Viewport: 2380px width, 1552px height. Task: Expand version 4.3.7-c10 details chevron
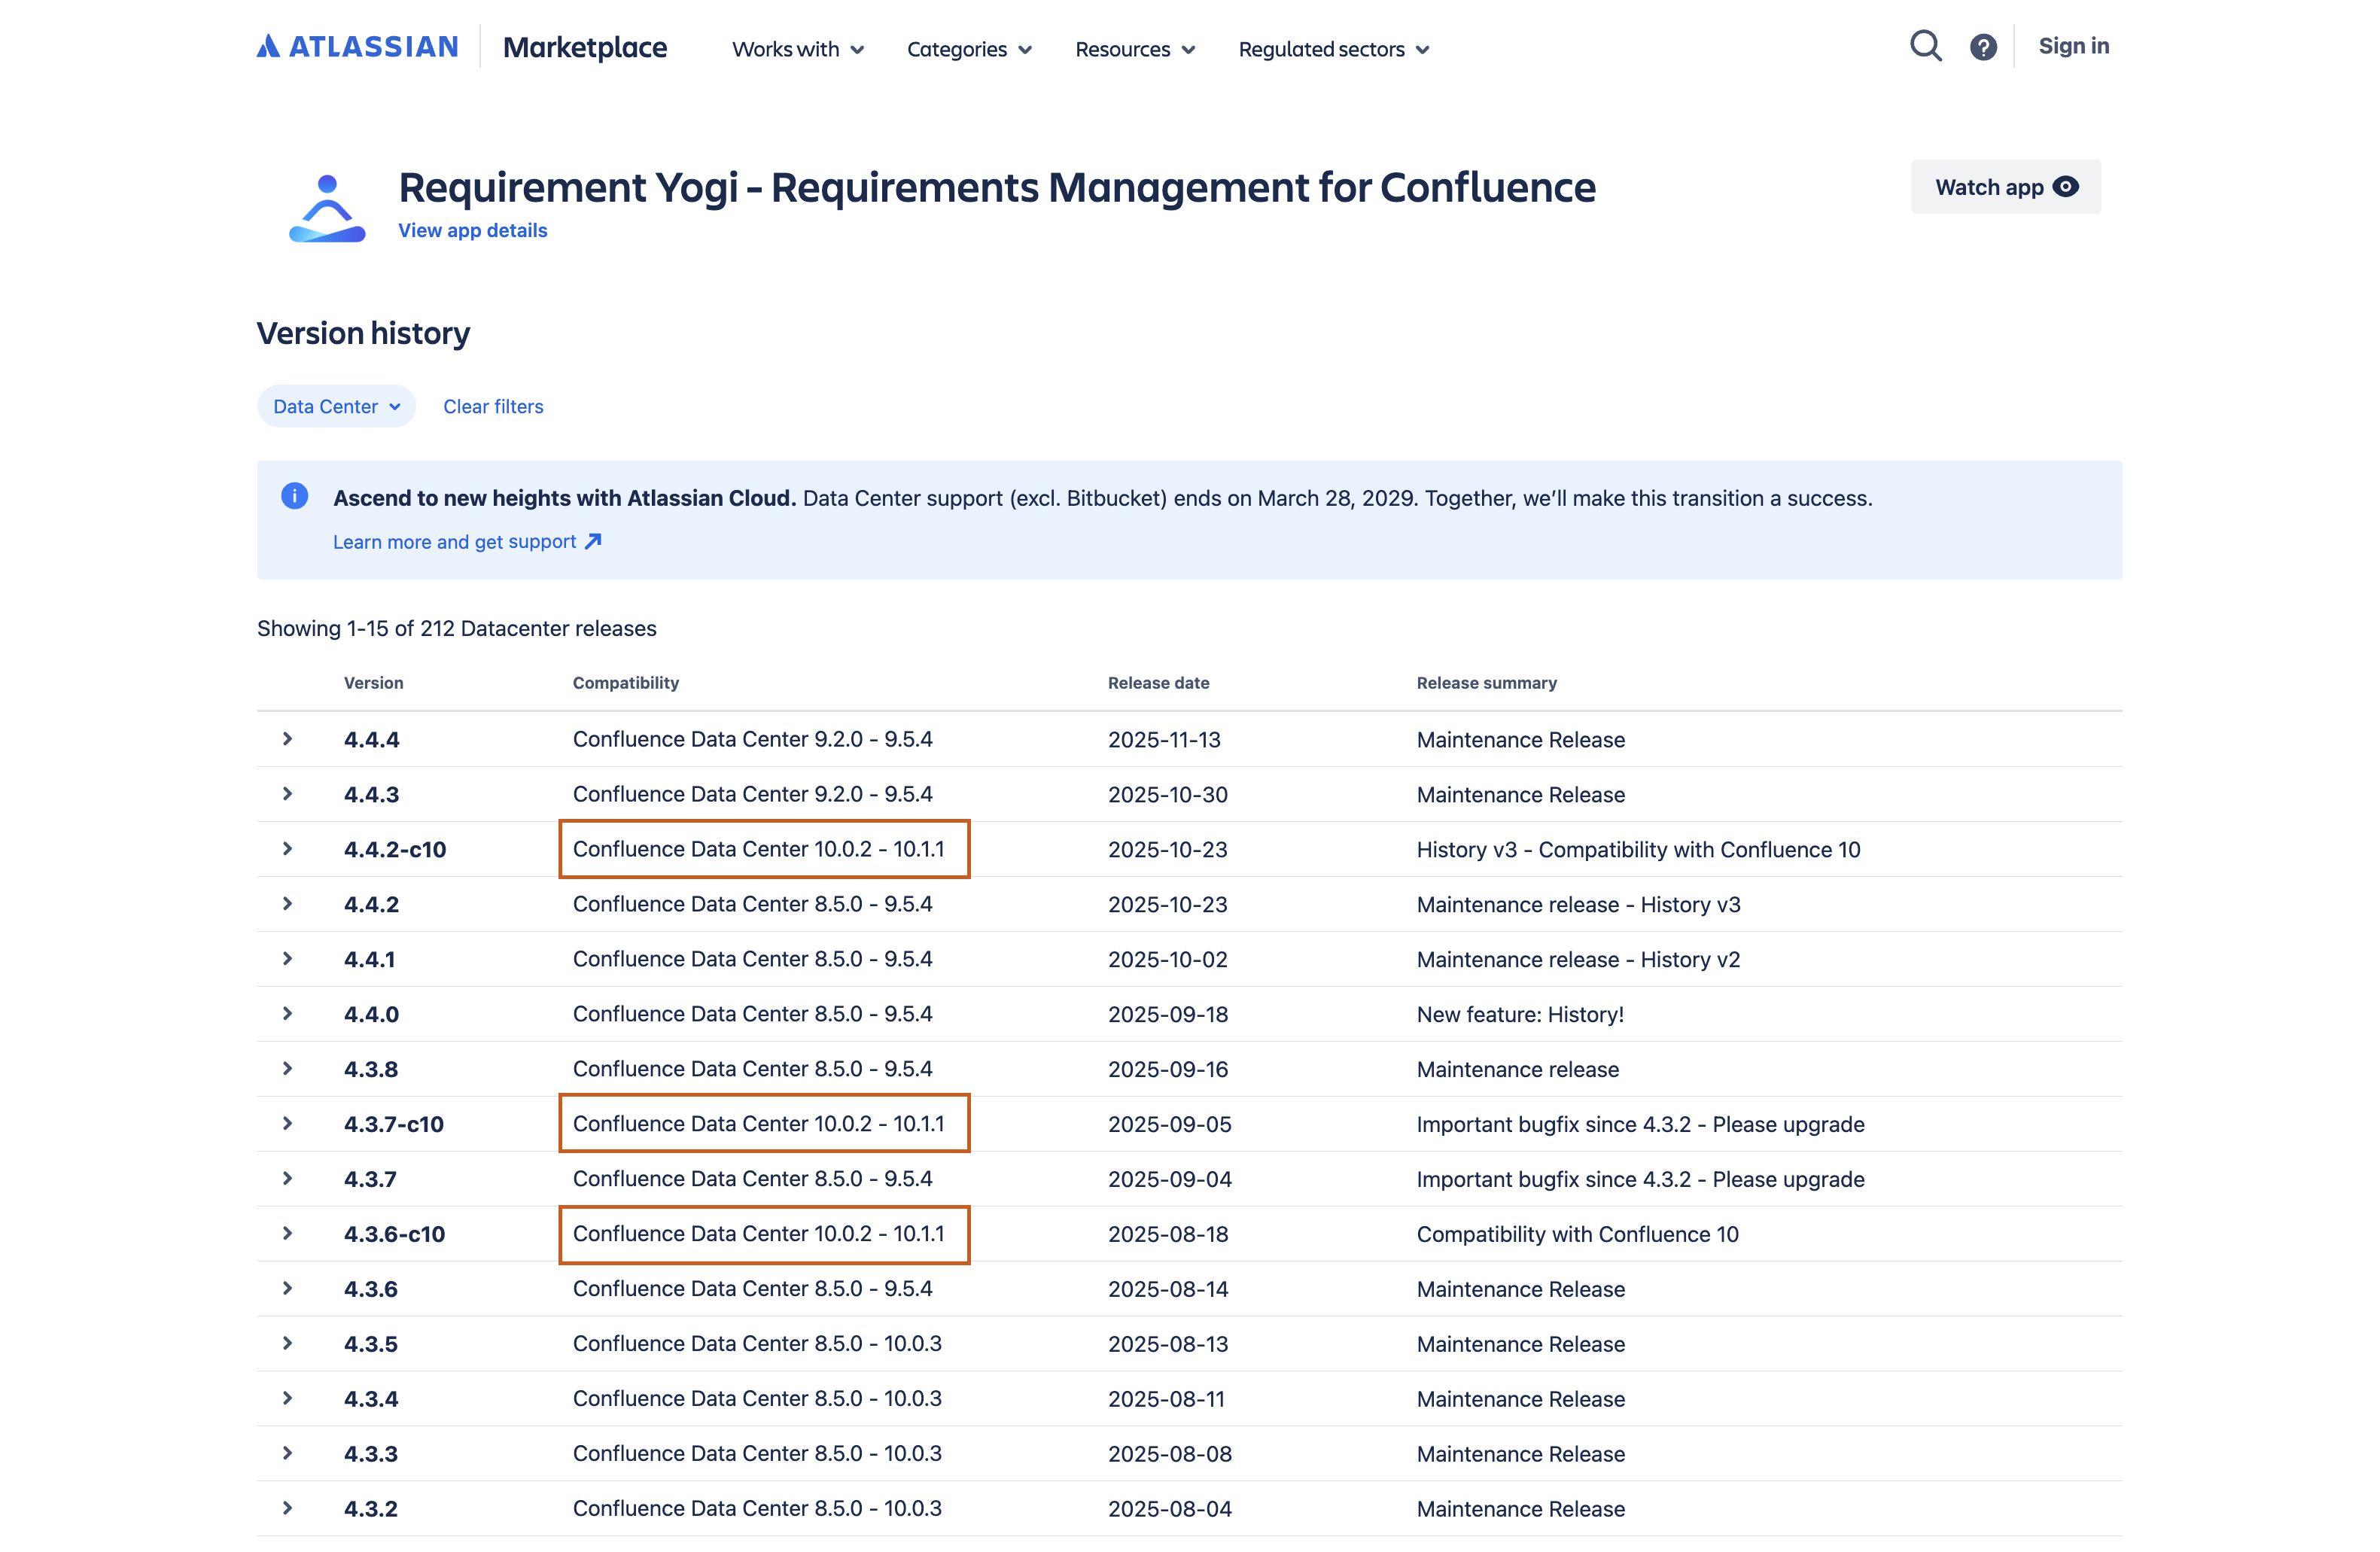coord(287,1124)
